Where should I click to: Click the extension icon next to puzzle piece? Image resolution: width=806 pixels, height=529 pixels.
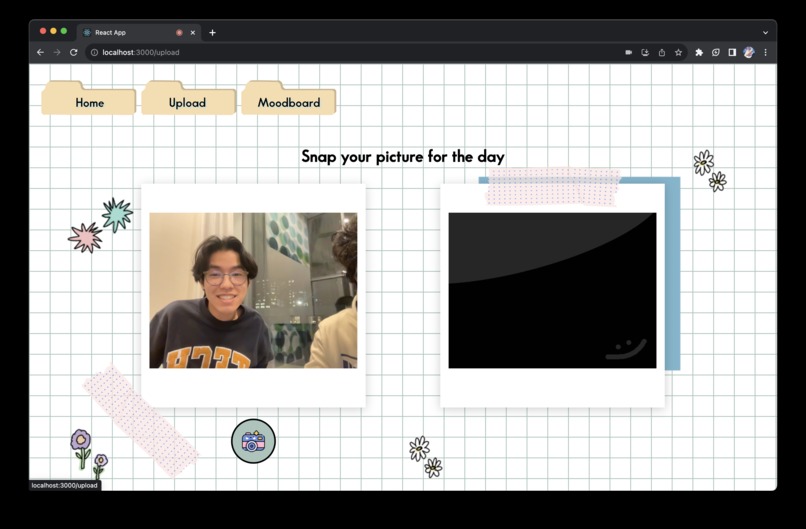coord(716,52)
